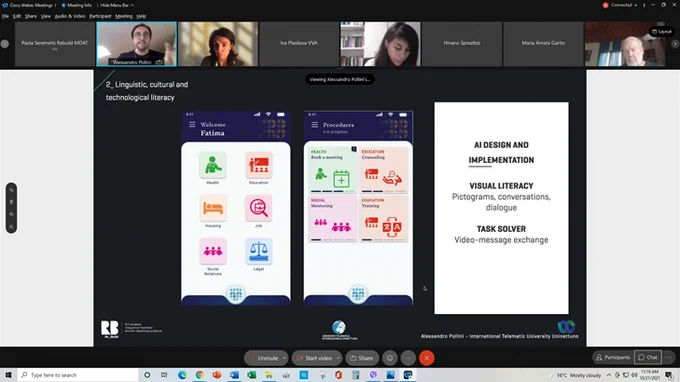Open the Participants panel
This screenshot has width=680, height=382.
613,357
